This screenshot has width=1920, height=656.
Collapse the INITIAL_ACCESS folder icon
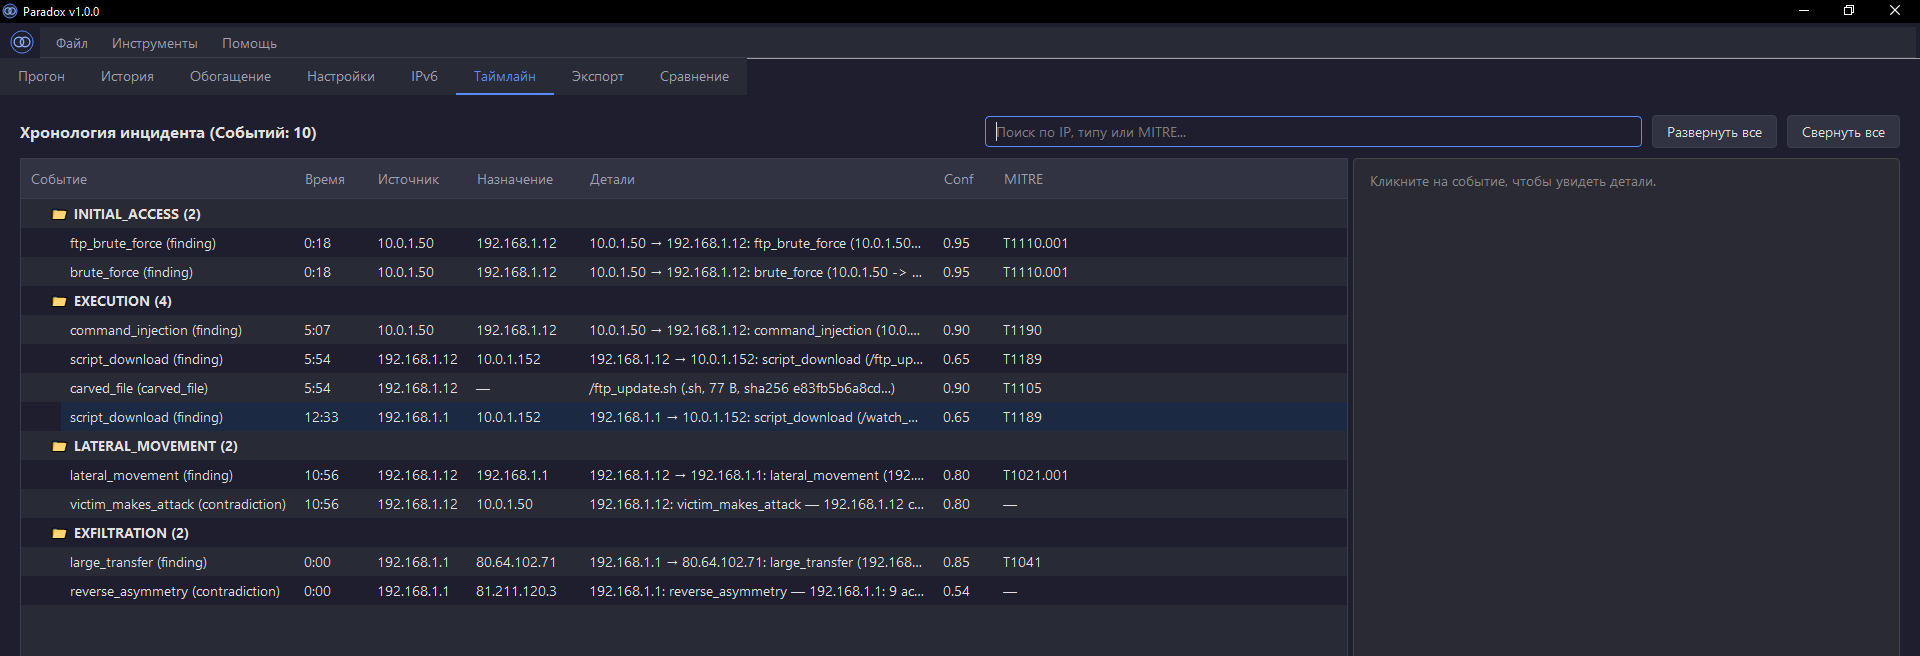[59, 215]
